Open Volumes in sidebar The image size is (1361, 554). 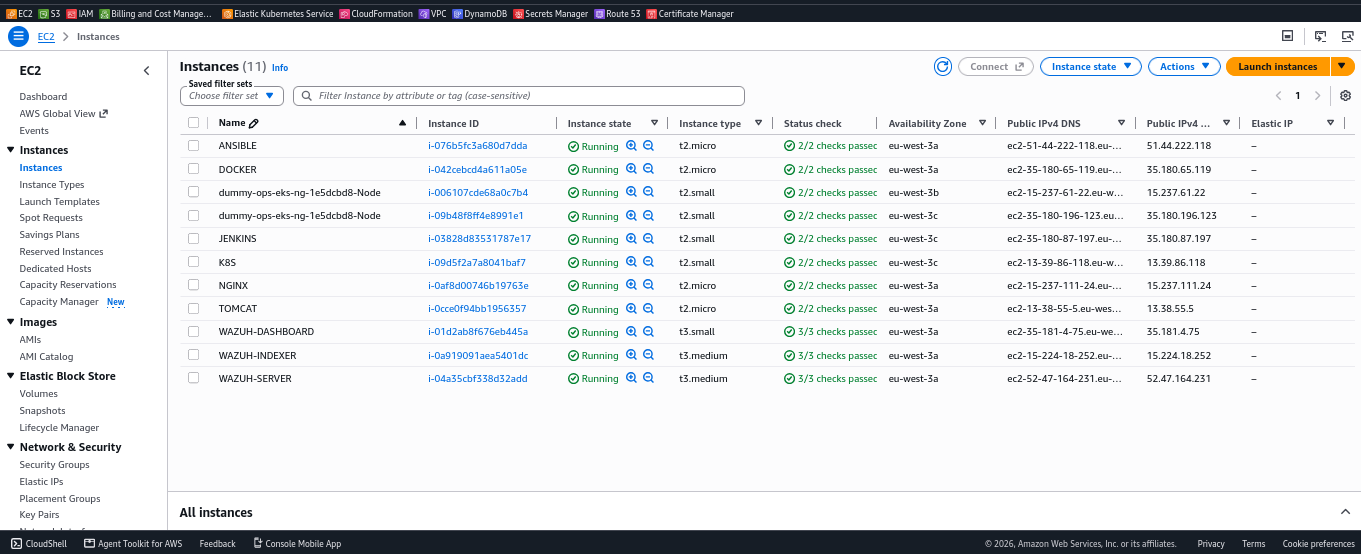pos(38,394)
